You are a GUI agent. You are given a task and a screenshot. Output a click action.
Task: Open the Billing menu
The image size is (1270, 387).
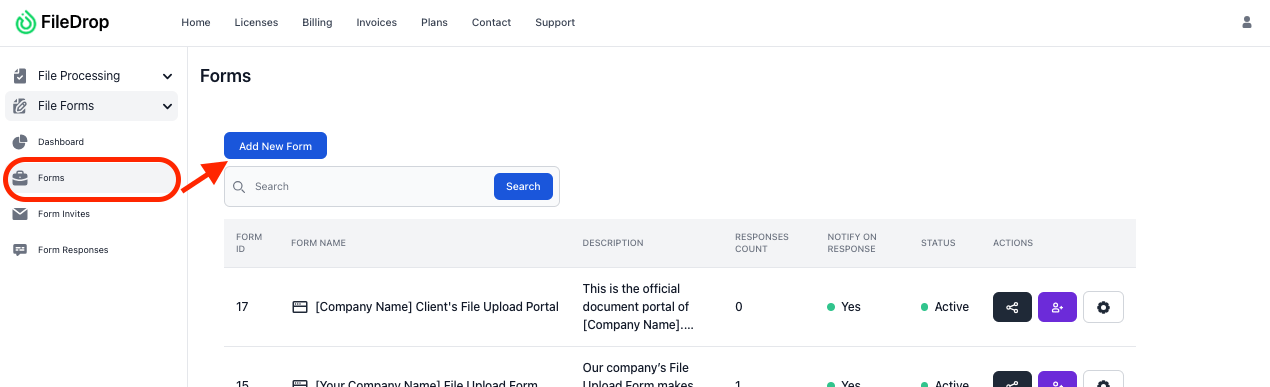[317, 22]
